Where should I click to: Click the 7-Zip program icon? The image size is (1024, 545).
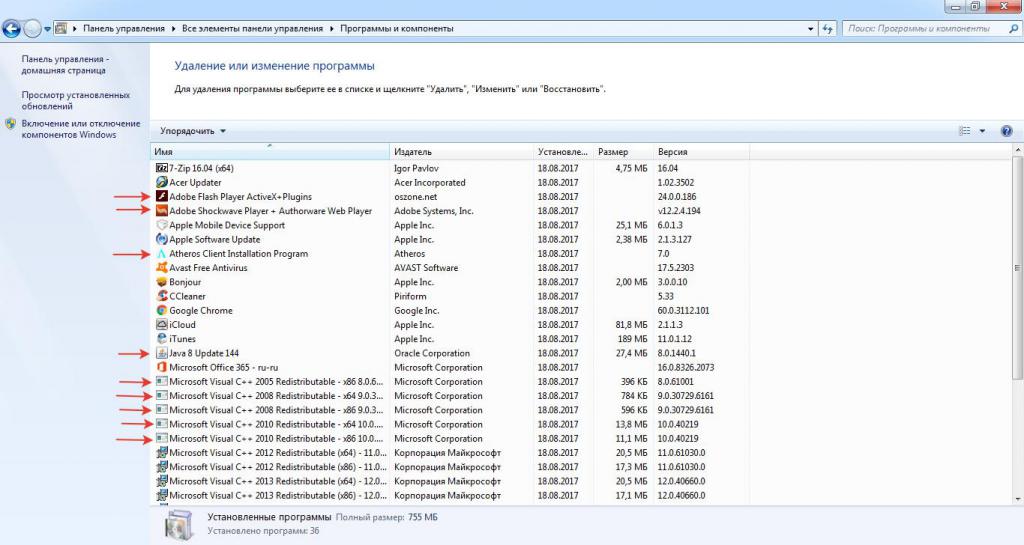pos(162,168)
